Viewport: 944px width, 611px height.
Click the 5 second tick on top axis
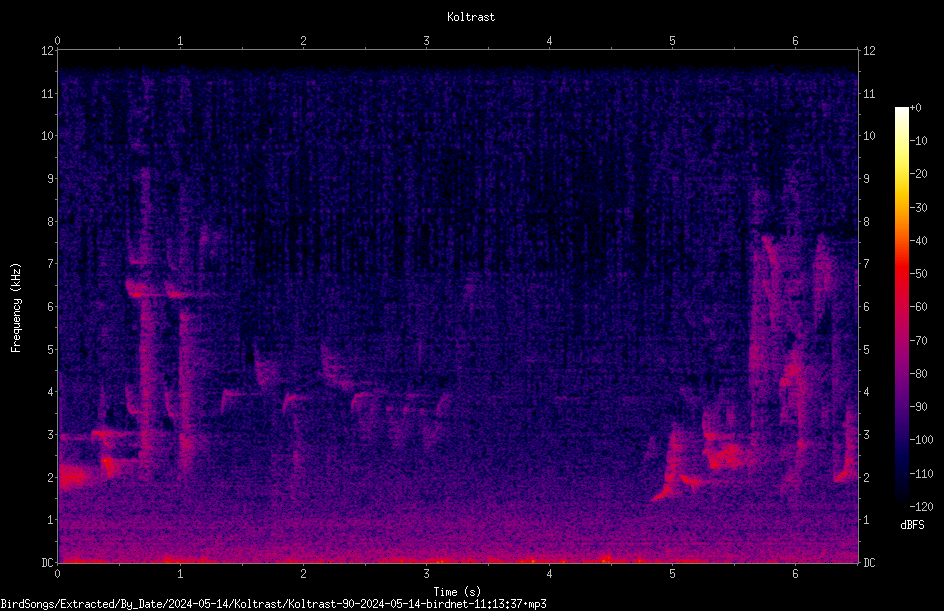point(672,41)
